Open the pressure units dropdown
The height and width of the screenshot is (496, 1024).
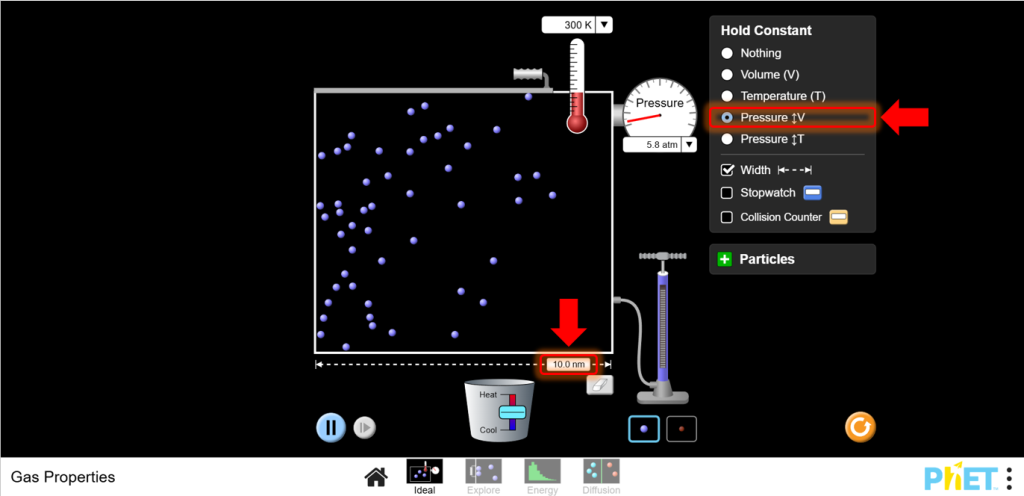tap(690, 145)
